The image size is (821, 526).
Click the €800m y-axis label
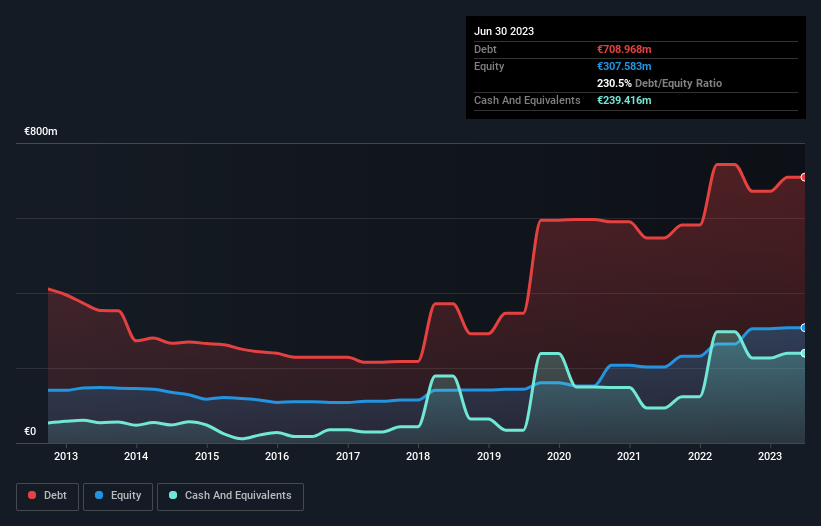(x=41, y=131)
